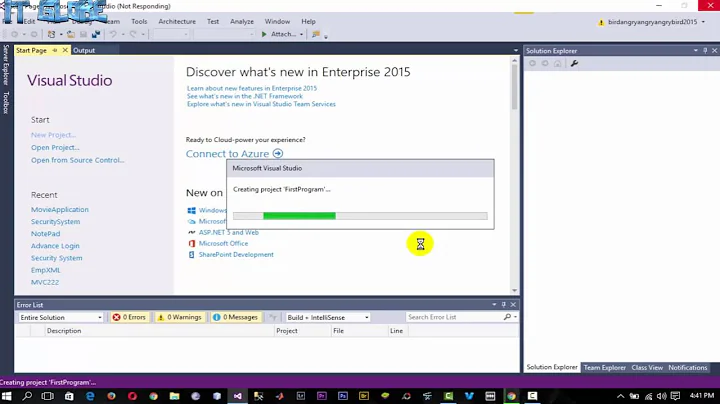Click Open from Source Control... link
Screen dimensions: 720x404
[78, 160]
